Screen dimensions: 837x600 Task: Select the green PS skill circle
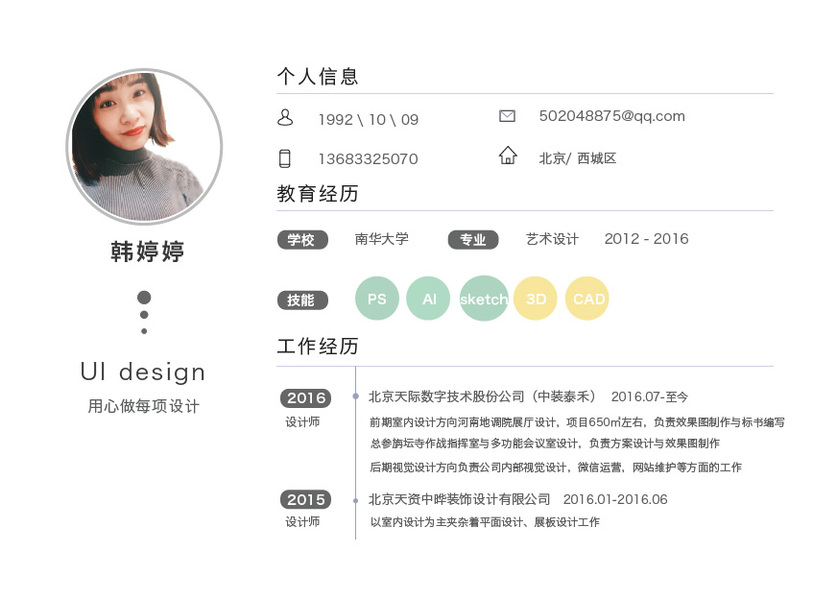point(377,298)
